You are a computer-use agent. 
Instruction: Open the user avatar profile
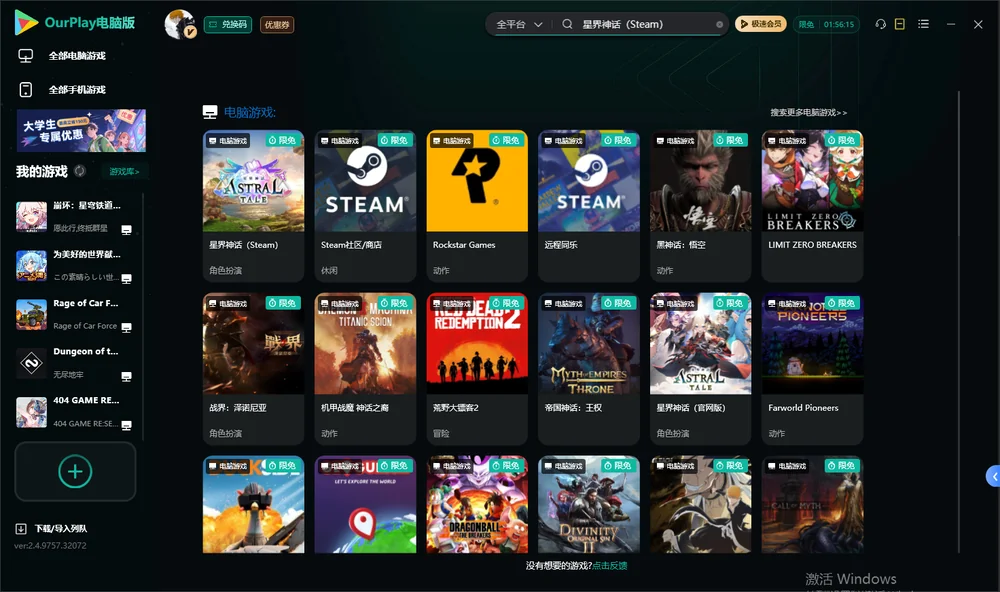(x=180, y=24)
